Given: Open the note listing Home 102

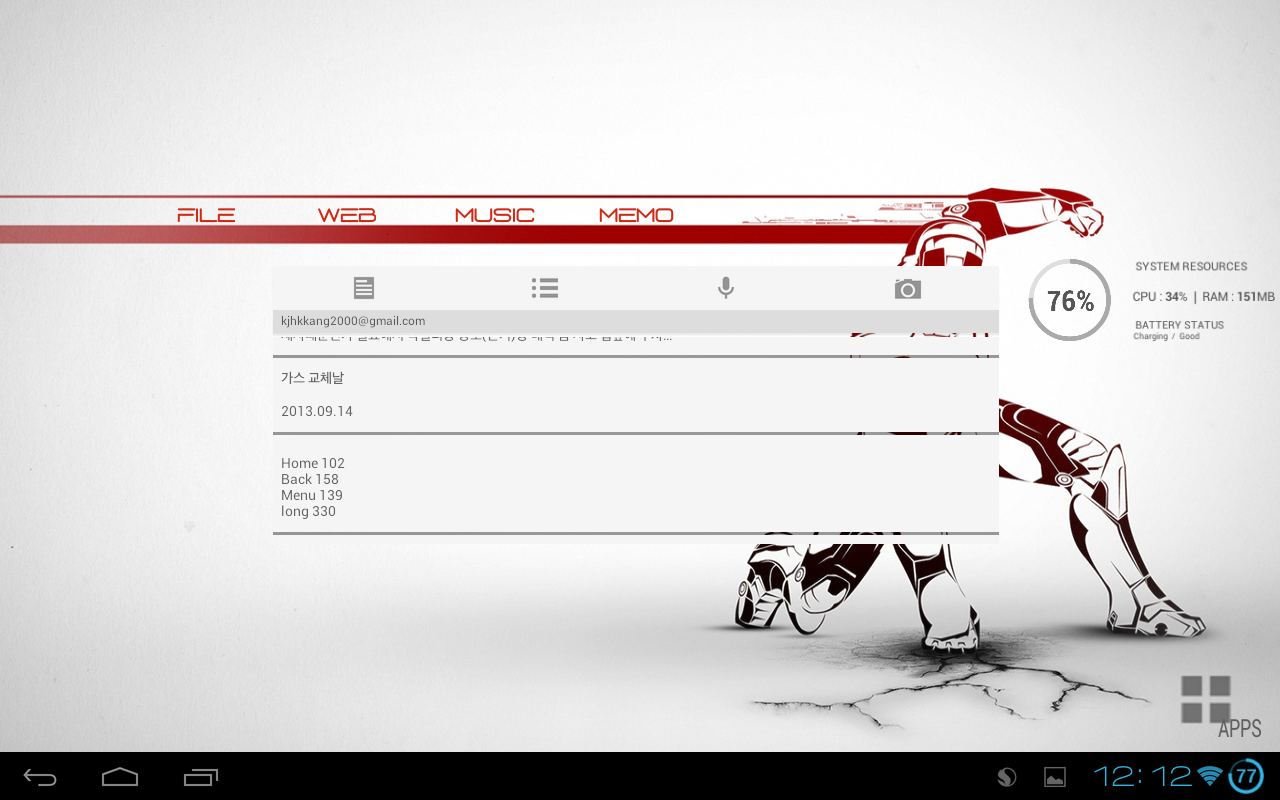Looking at the screenshot, I should (636, 485).
